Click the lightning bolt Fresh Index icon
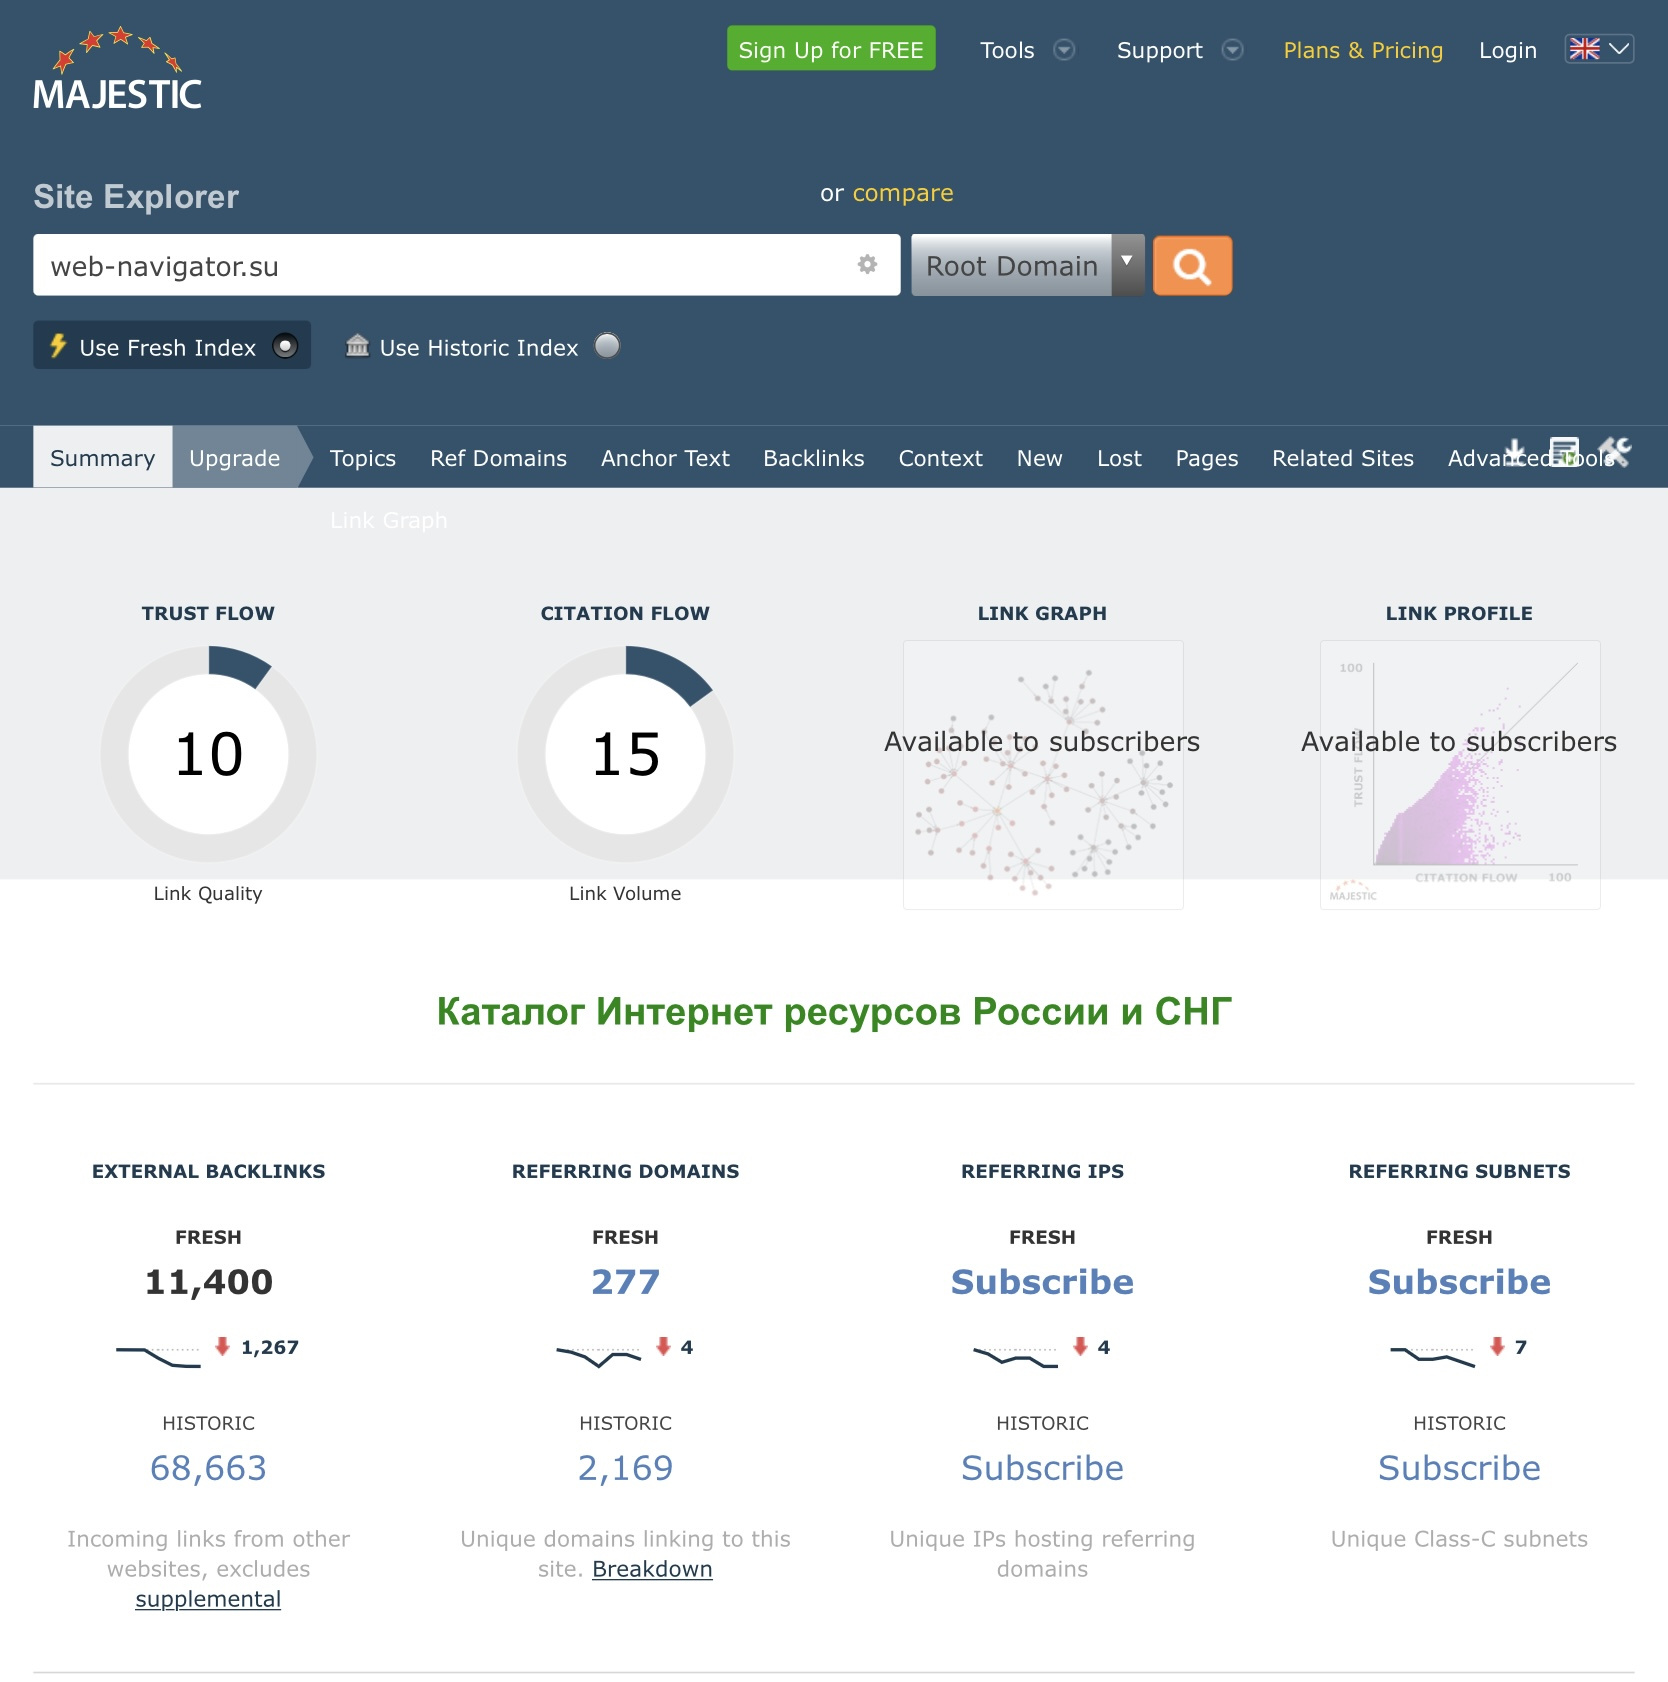Viewport: 1668px width, 1682px height. pyautogui.click(x=58, y=346)
